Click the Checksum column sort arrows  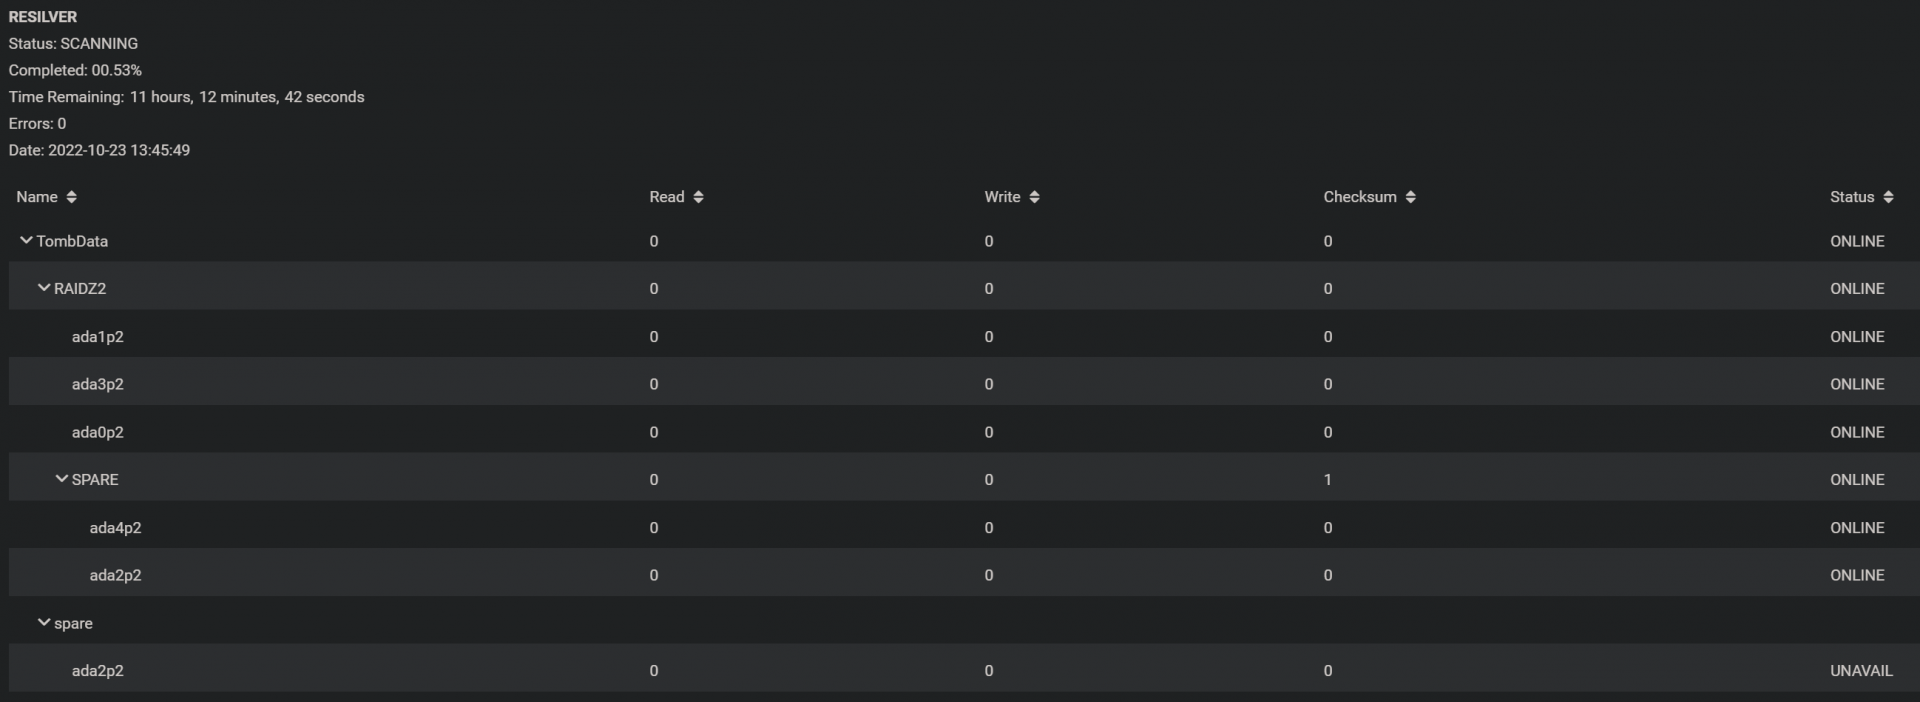(x=1410, y=197)
